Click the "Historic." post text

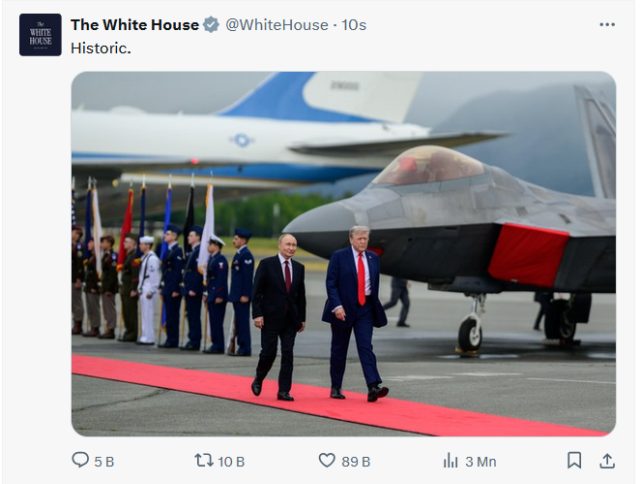(101, 48)
